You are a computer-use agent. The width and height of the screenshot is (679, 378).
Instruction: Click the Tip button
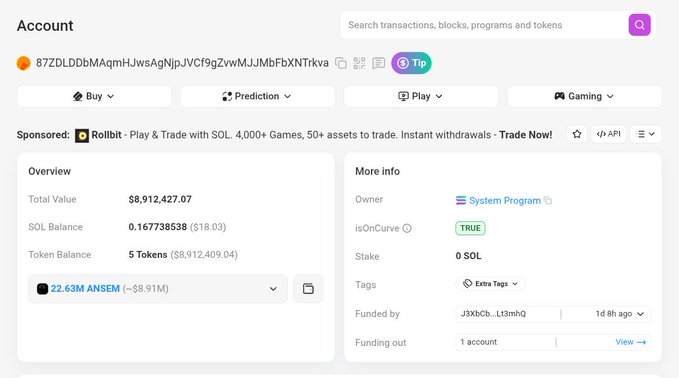tap(411, 63)
